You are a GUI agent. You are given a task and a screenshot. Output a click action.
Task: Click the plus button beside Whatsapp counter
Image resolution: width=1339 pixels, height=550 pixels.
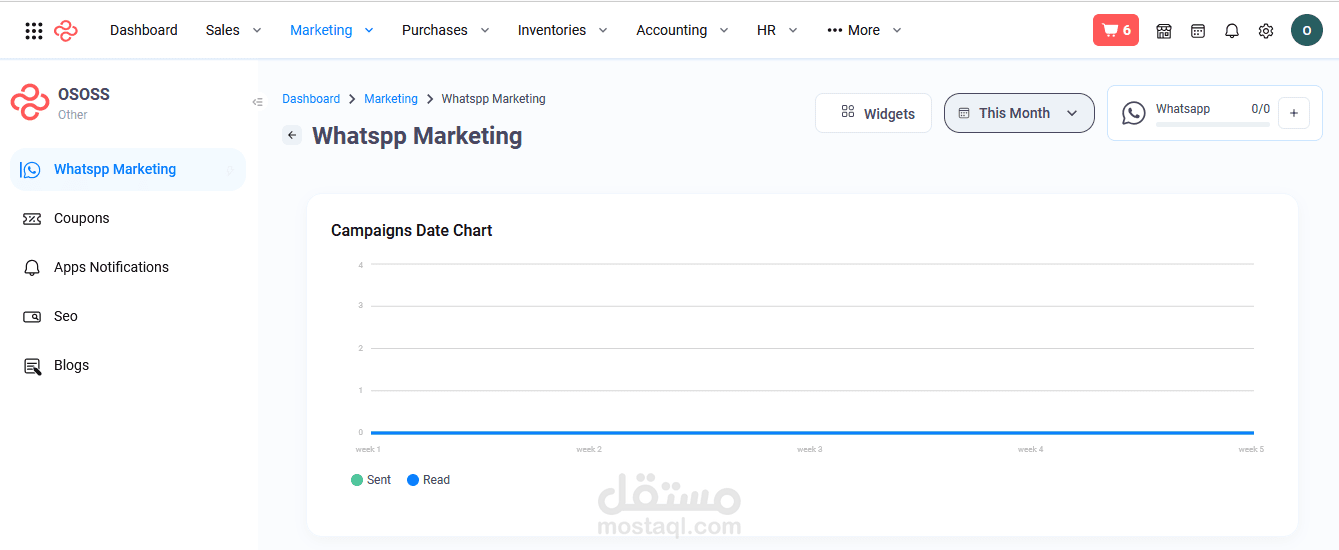[x=1293, y=113]
